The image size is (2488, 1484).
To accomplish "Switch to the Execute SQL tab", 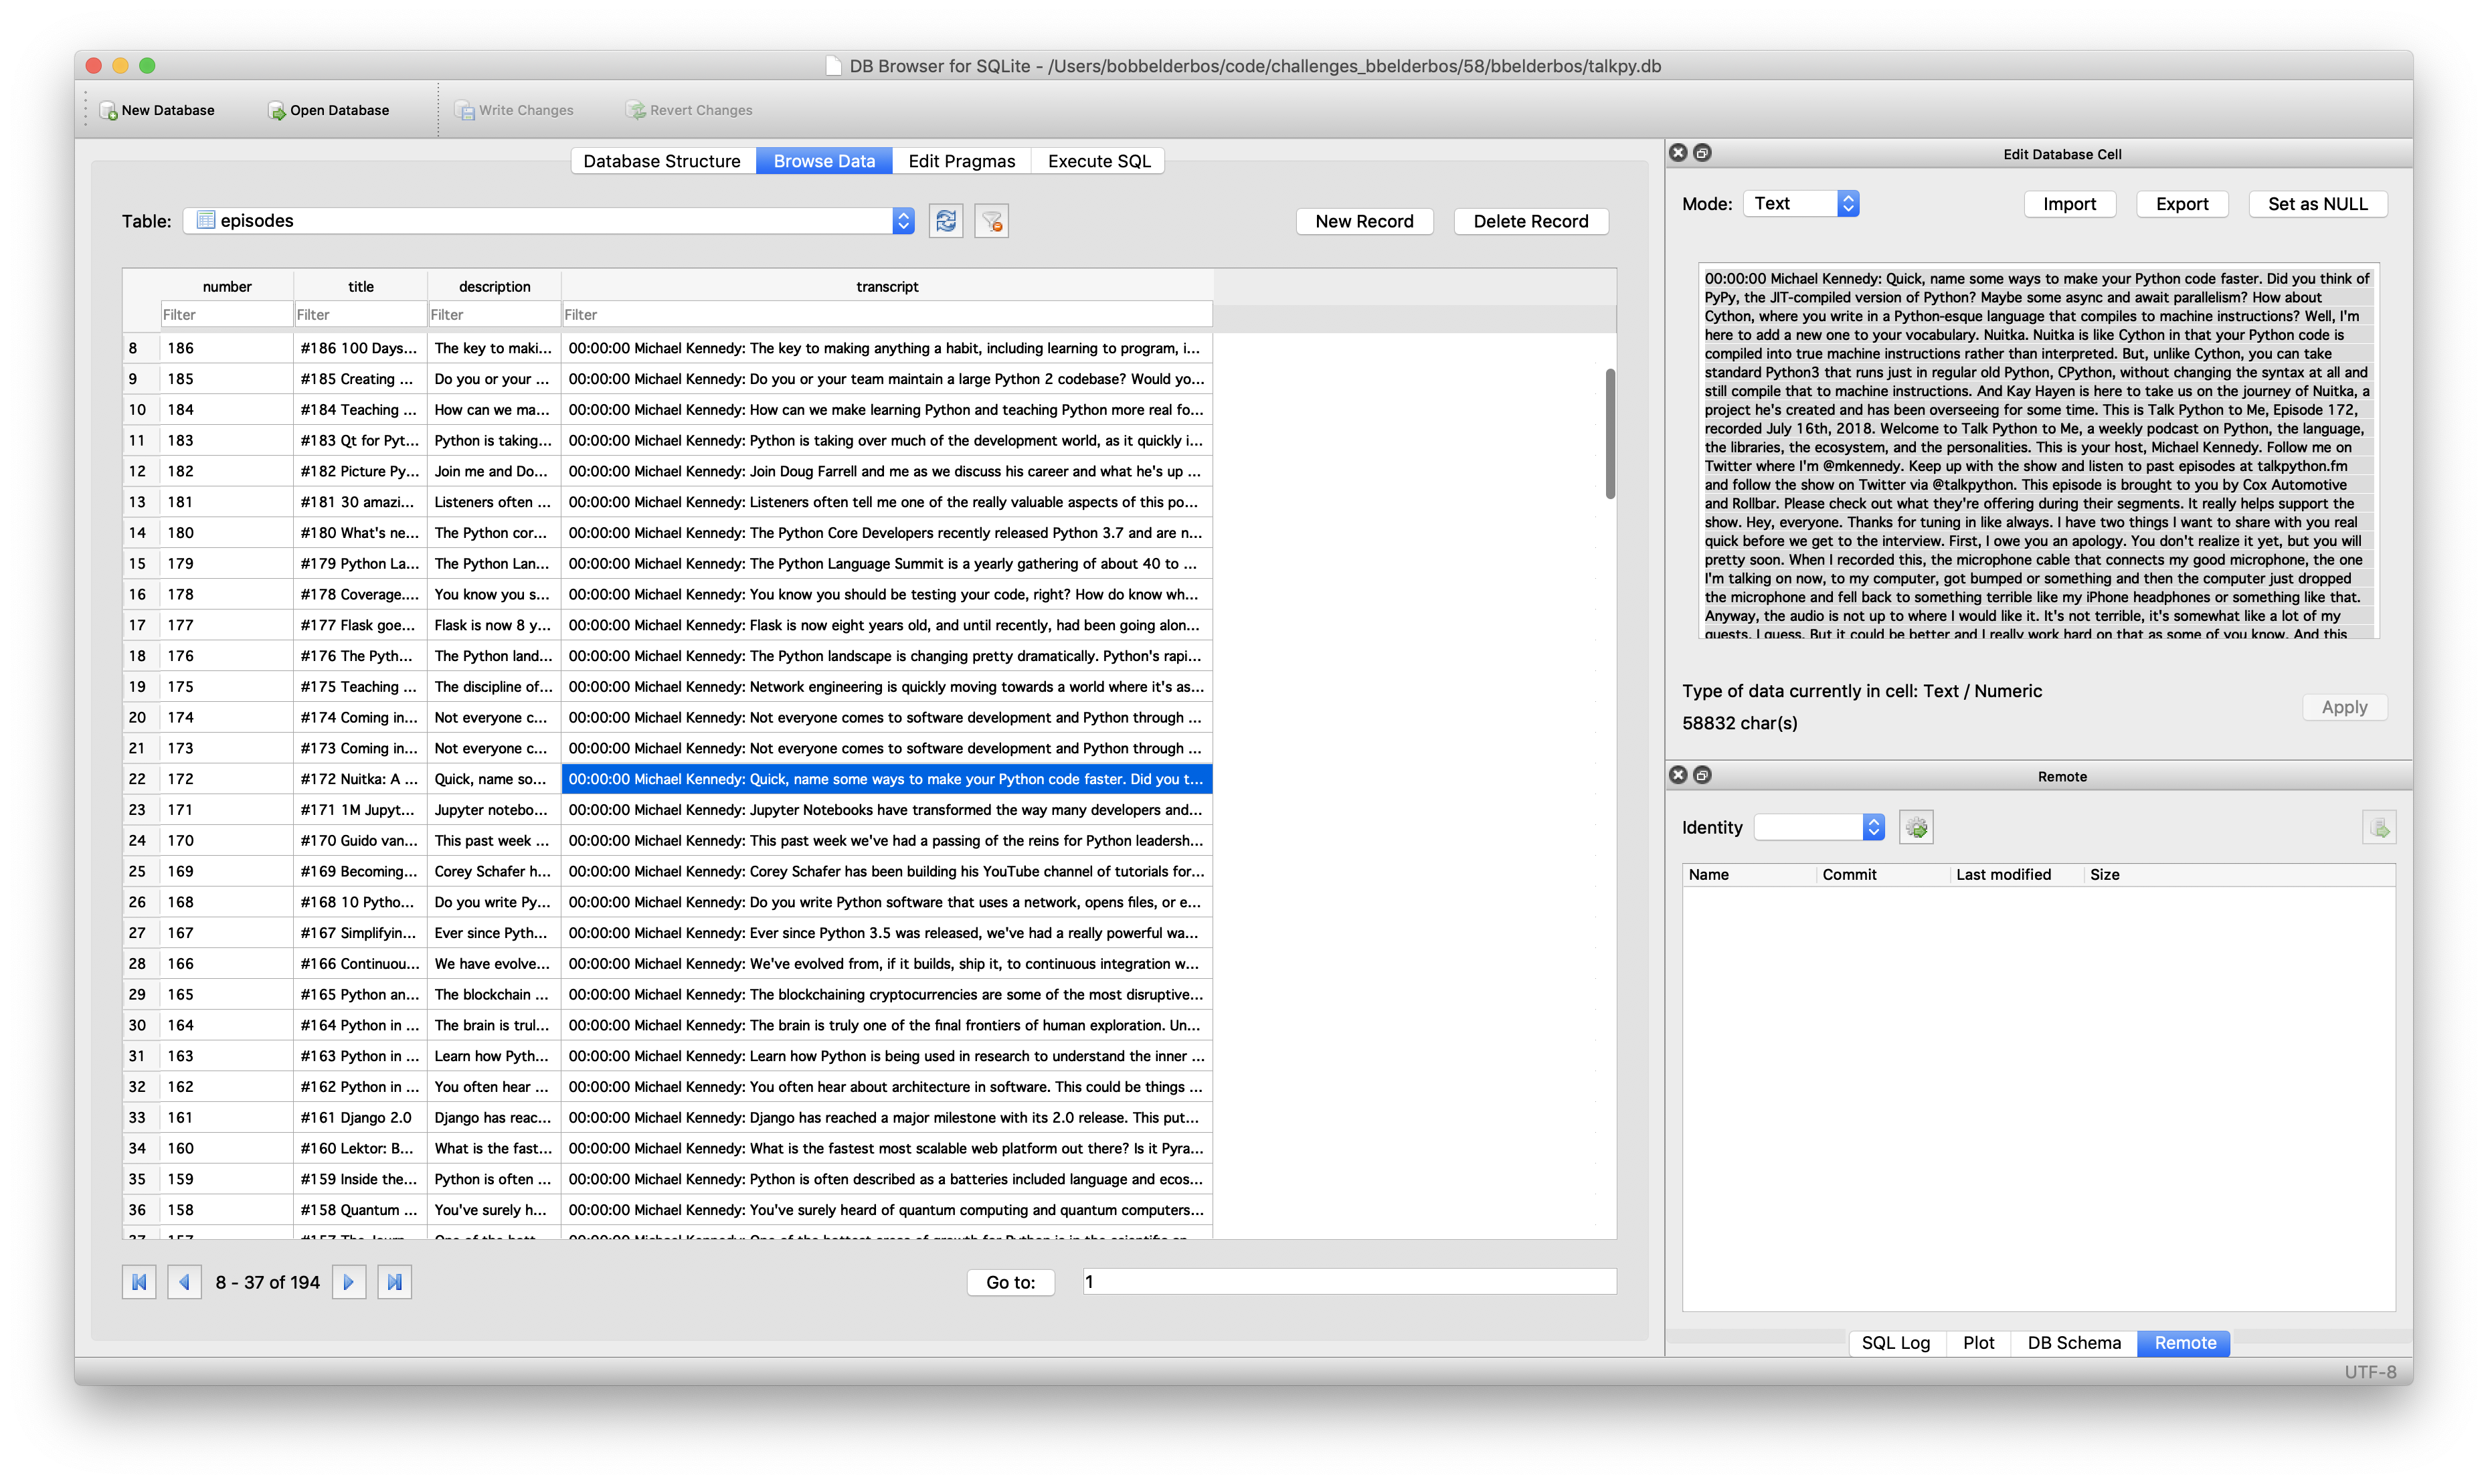I will 1098,161.
